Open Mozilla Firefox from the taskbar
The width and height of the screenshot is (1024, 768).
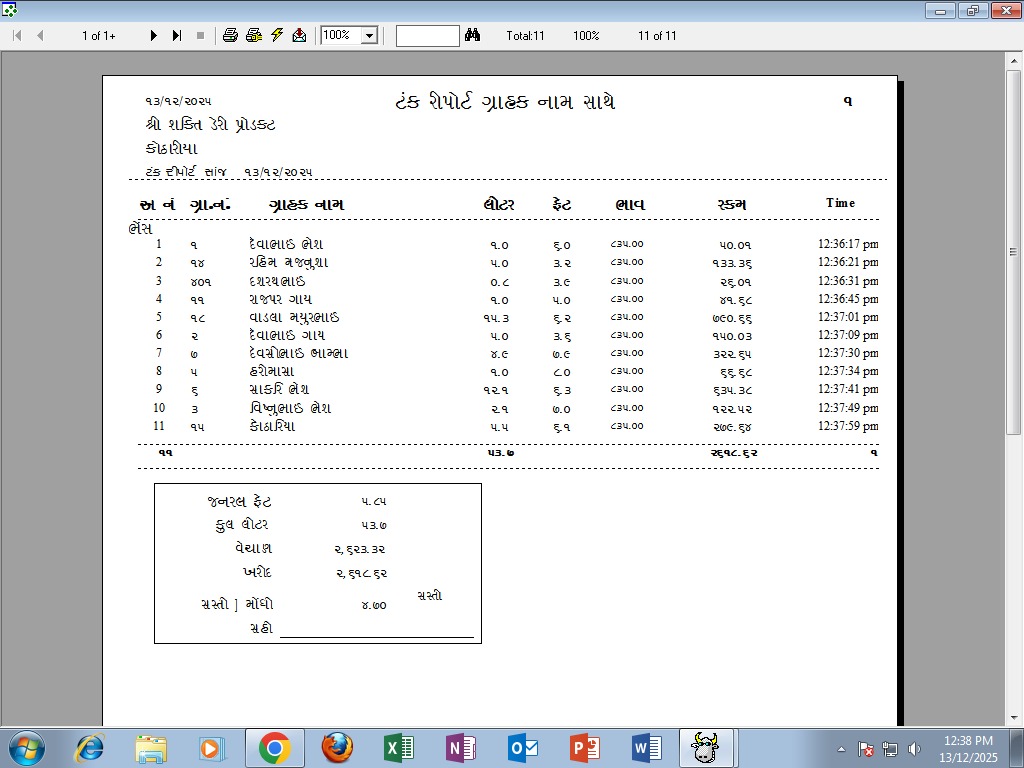pyautogui.click(x=337, y=748)
